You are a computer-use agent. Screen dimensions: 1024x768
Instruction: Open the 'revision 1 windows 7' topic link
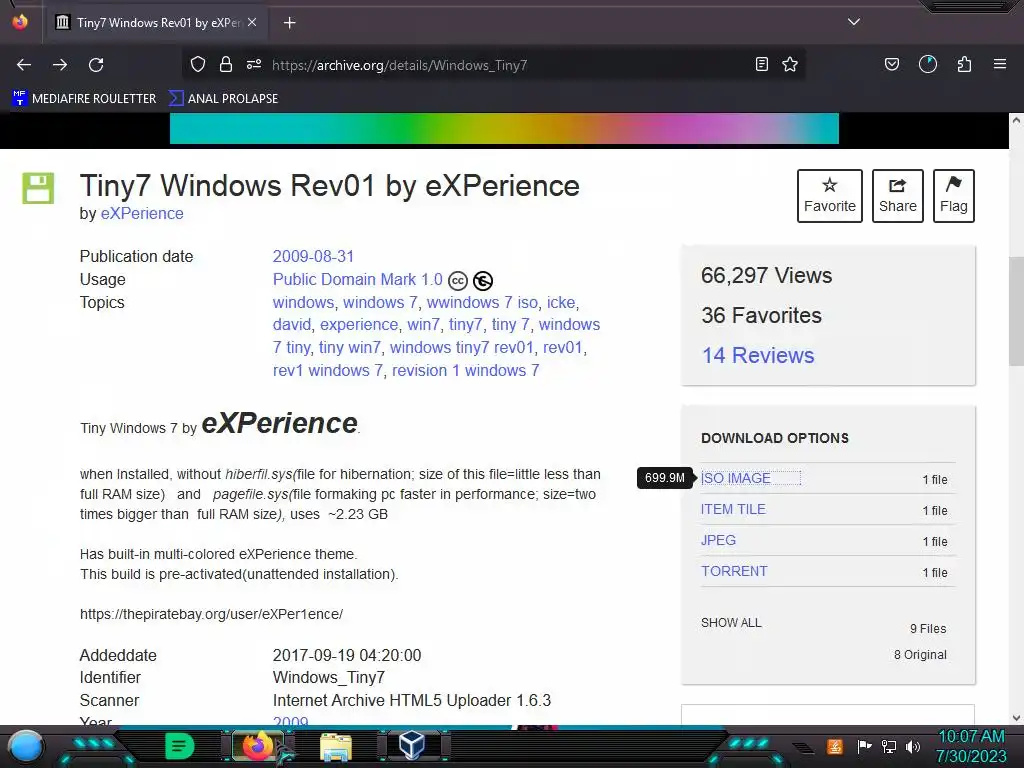pos(466,370)
